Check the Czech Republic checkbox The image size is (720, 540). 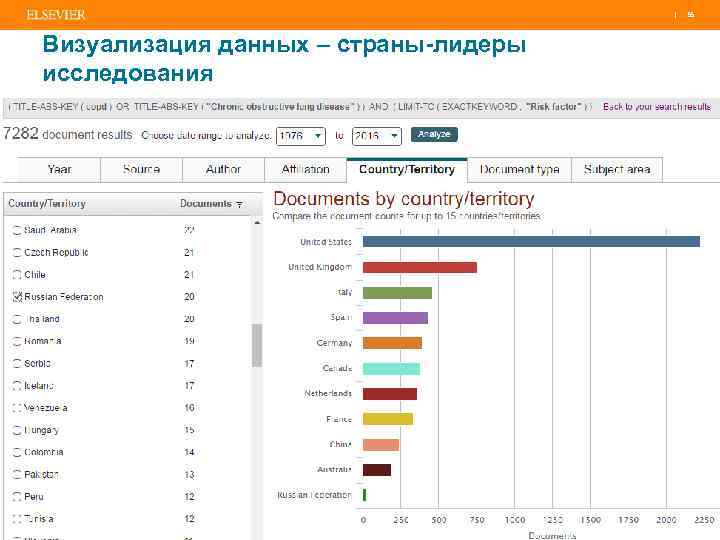(x=17, y=253)
